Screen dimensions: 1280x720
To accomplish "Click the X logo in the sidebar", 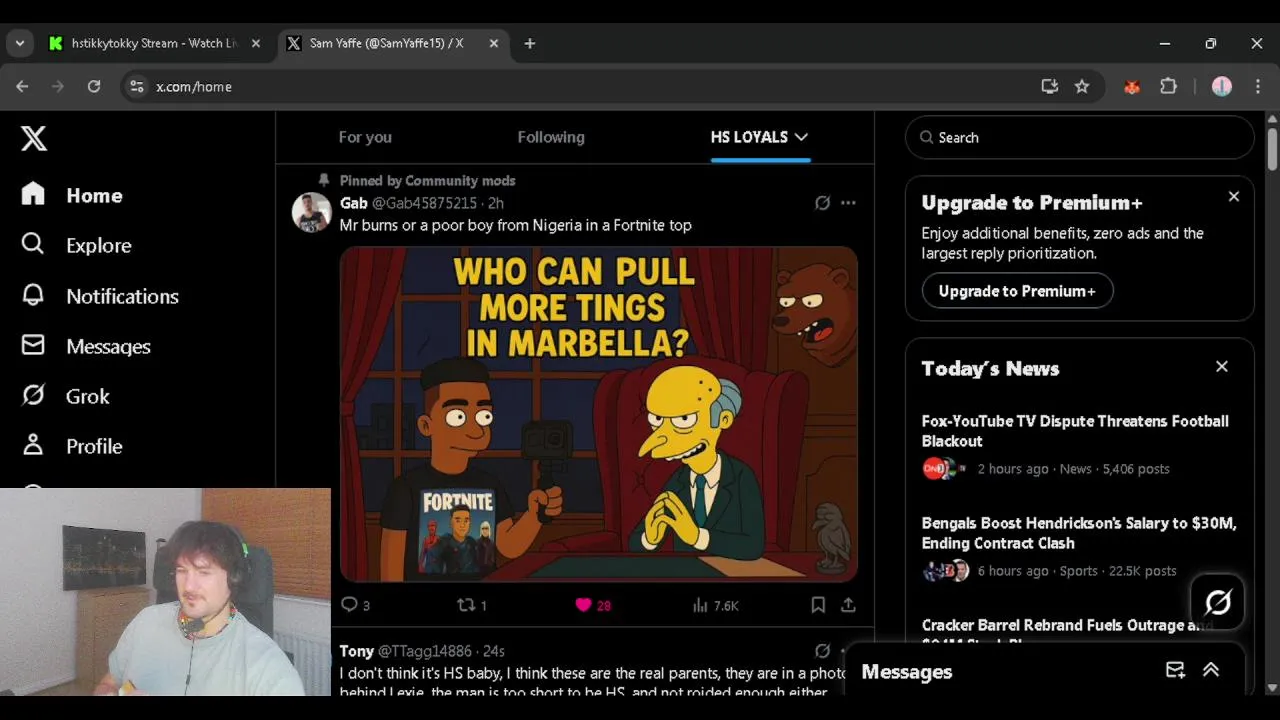I will (x=34, y=138).
